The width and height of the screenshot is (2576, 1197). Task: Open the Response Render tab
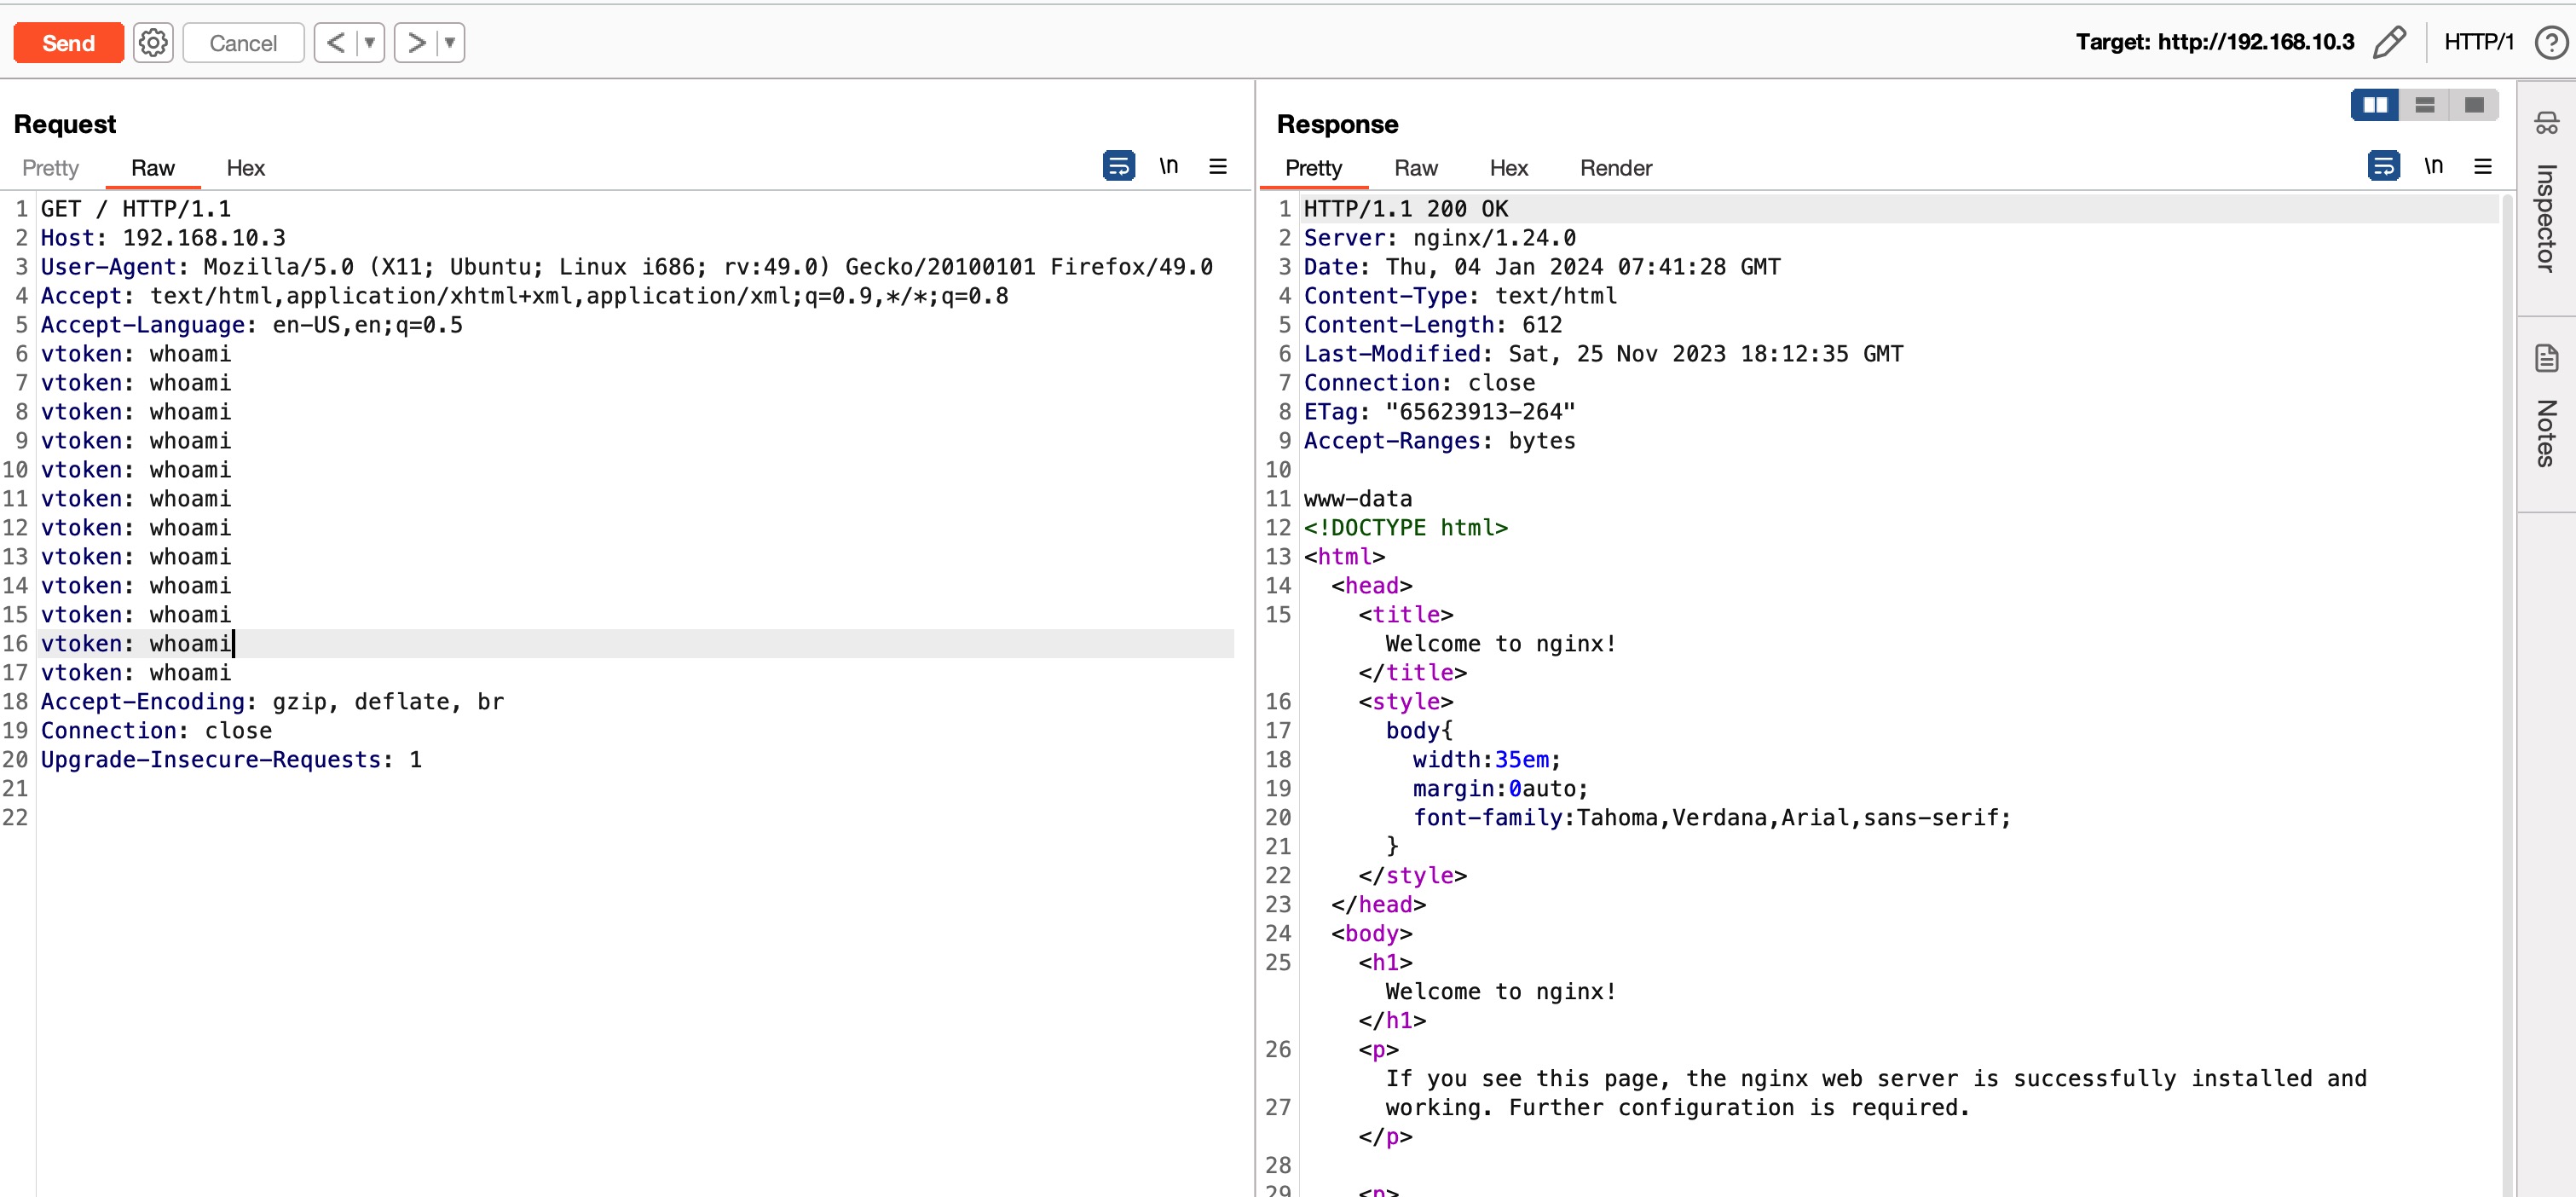pos(1615,168)
